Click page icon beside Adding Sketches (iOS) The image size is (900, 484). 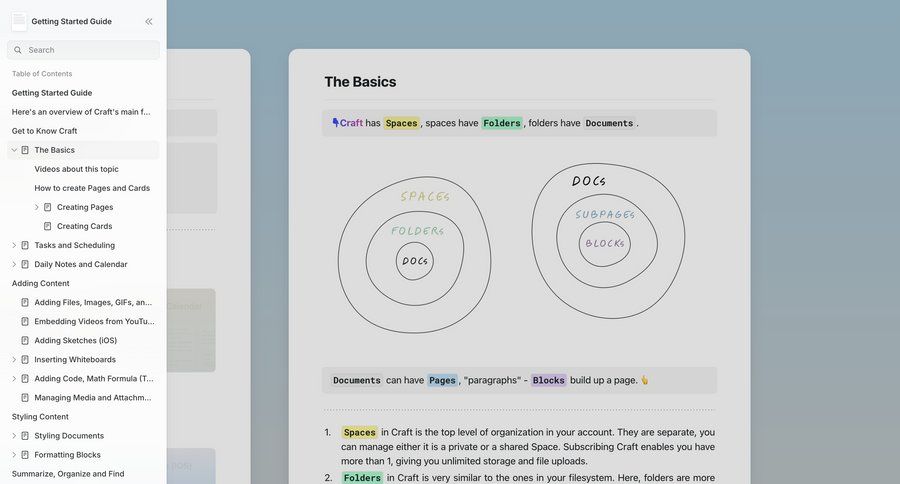25,340
